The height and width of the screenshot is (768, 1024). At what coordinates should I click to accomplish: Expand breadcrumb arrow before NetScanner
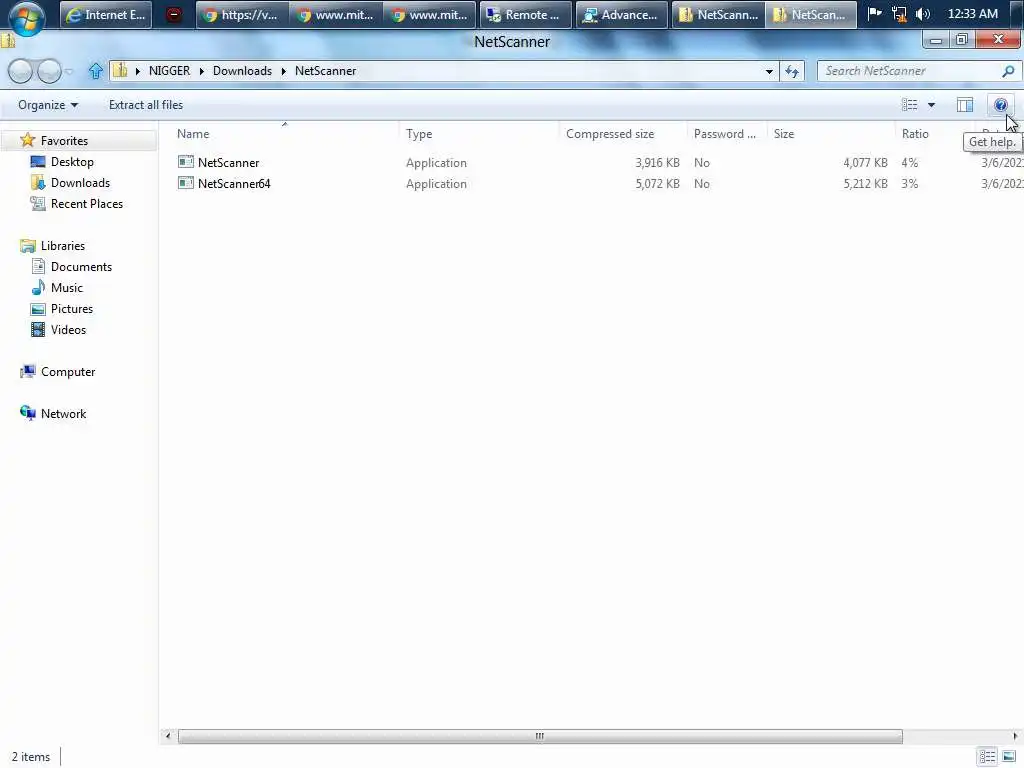point(283,71)
